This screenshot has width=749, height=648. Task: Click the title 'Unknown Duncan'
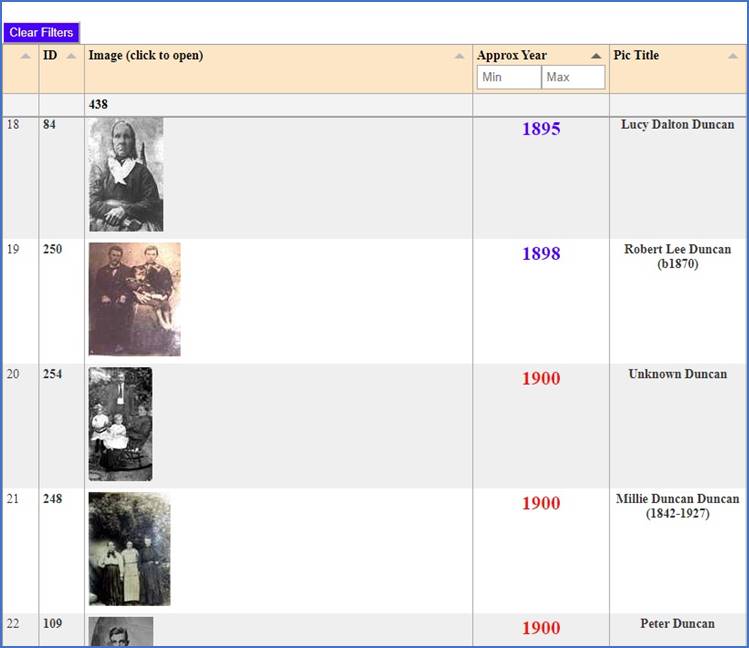tap(677, 374)
